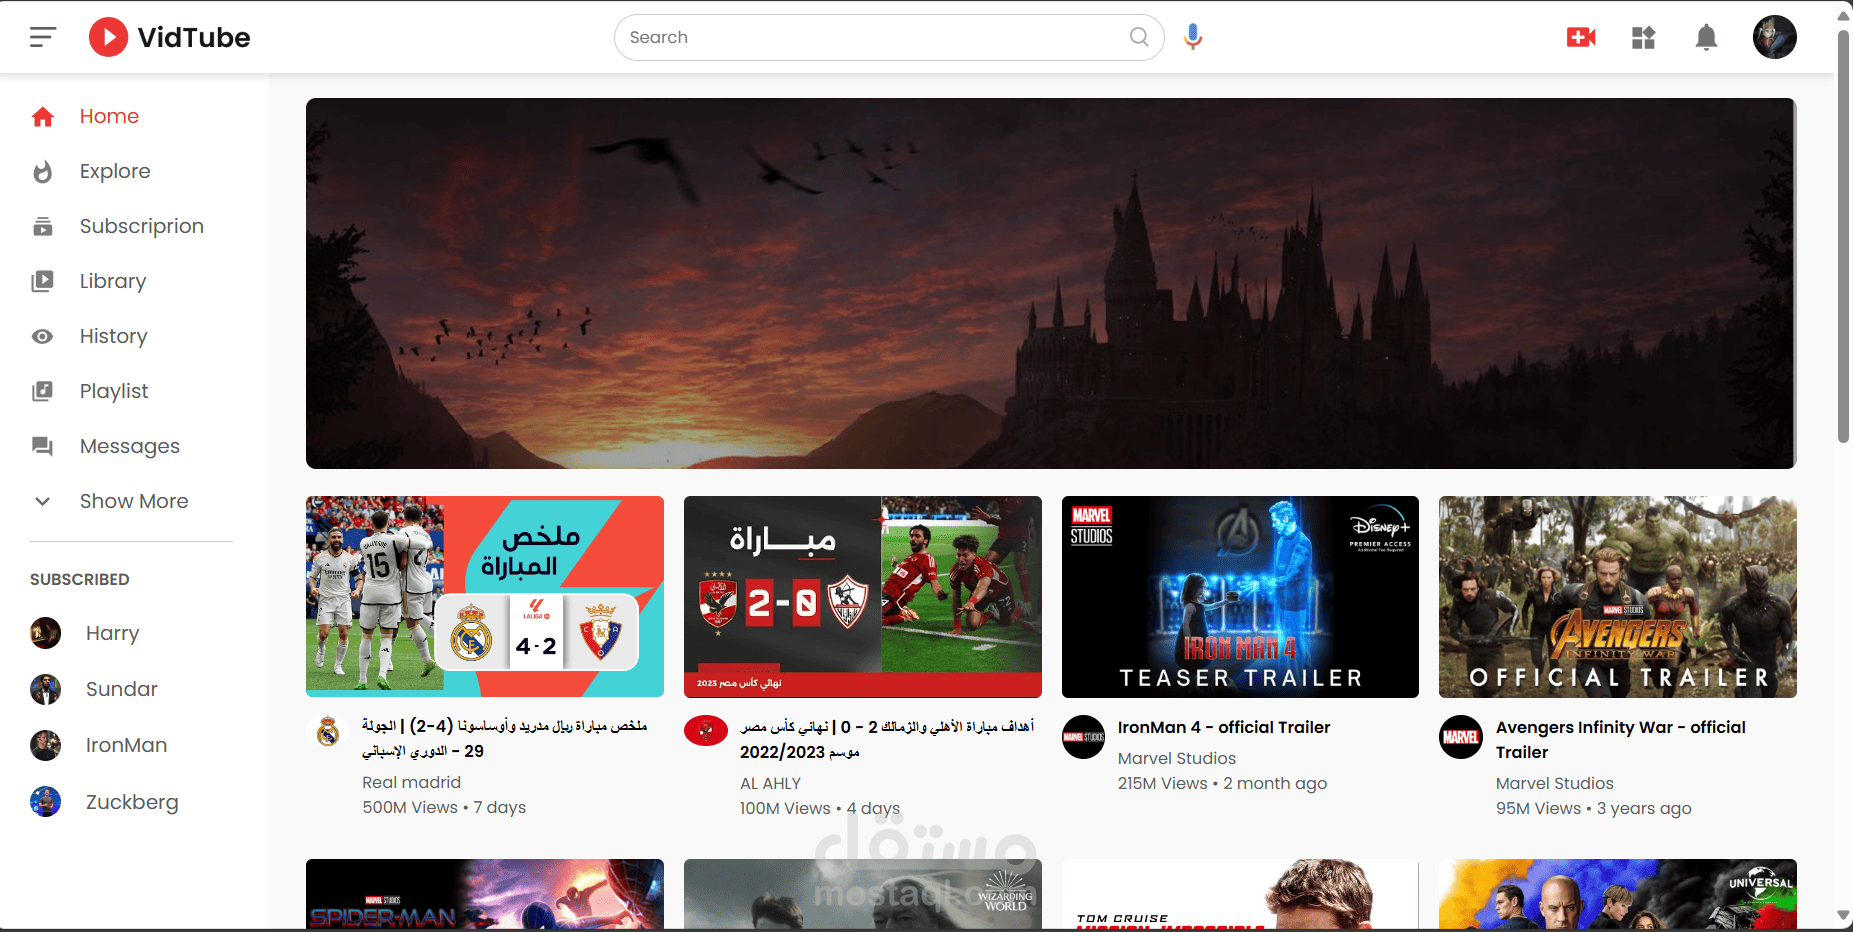Play the Real Madrid 4-2 match thumbnail
The height and width of the screenshot is (932, 1853).
click(x=485, y=596)
